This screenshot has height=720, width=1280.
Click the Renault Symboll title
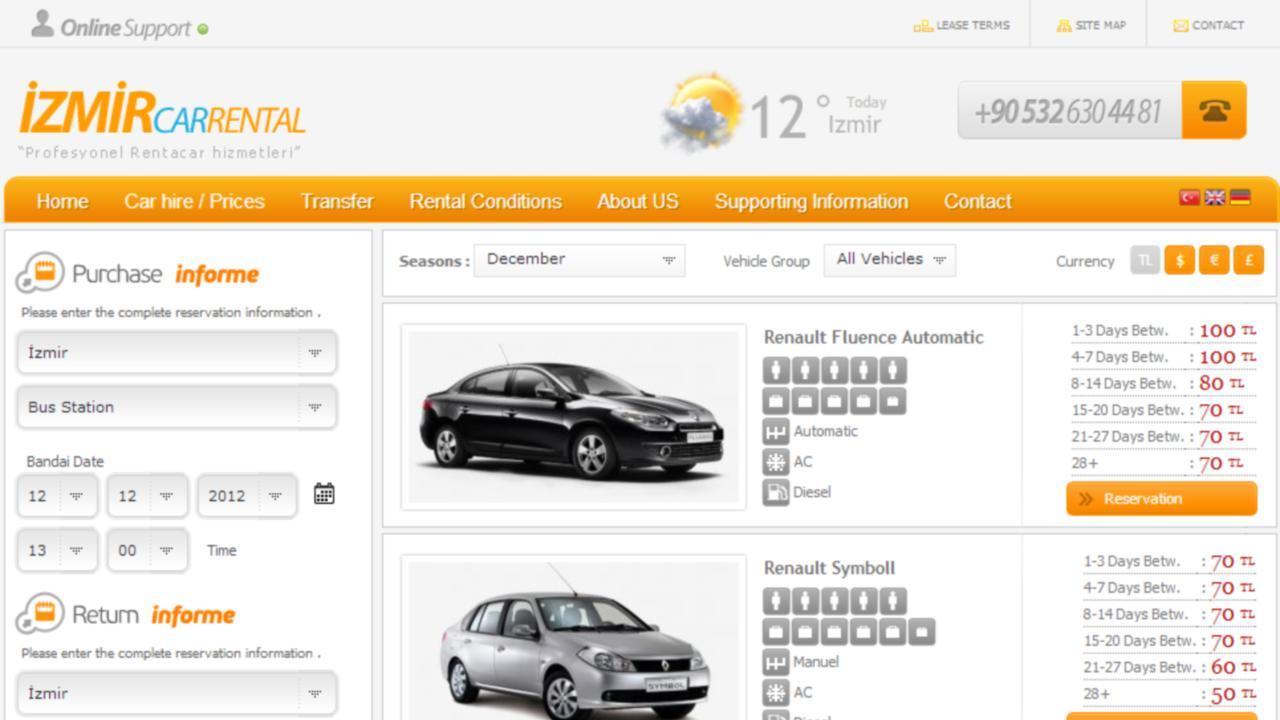click(829, 568)
